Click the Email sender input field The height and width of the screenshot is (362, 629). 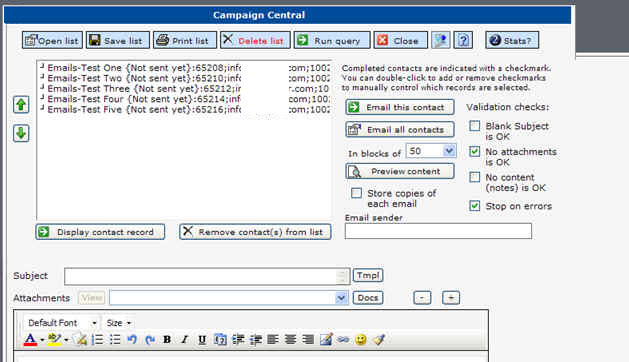[438, 231]
